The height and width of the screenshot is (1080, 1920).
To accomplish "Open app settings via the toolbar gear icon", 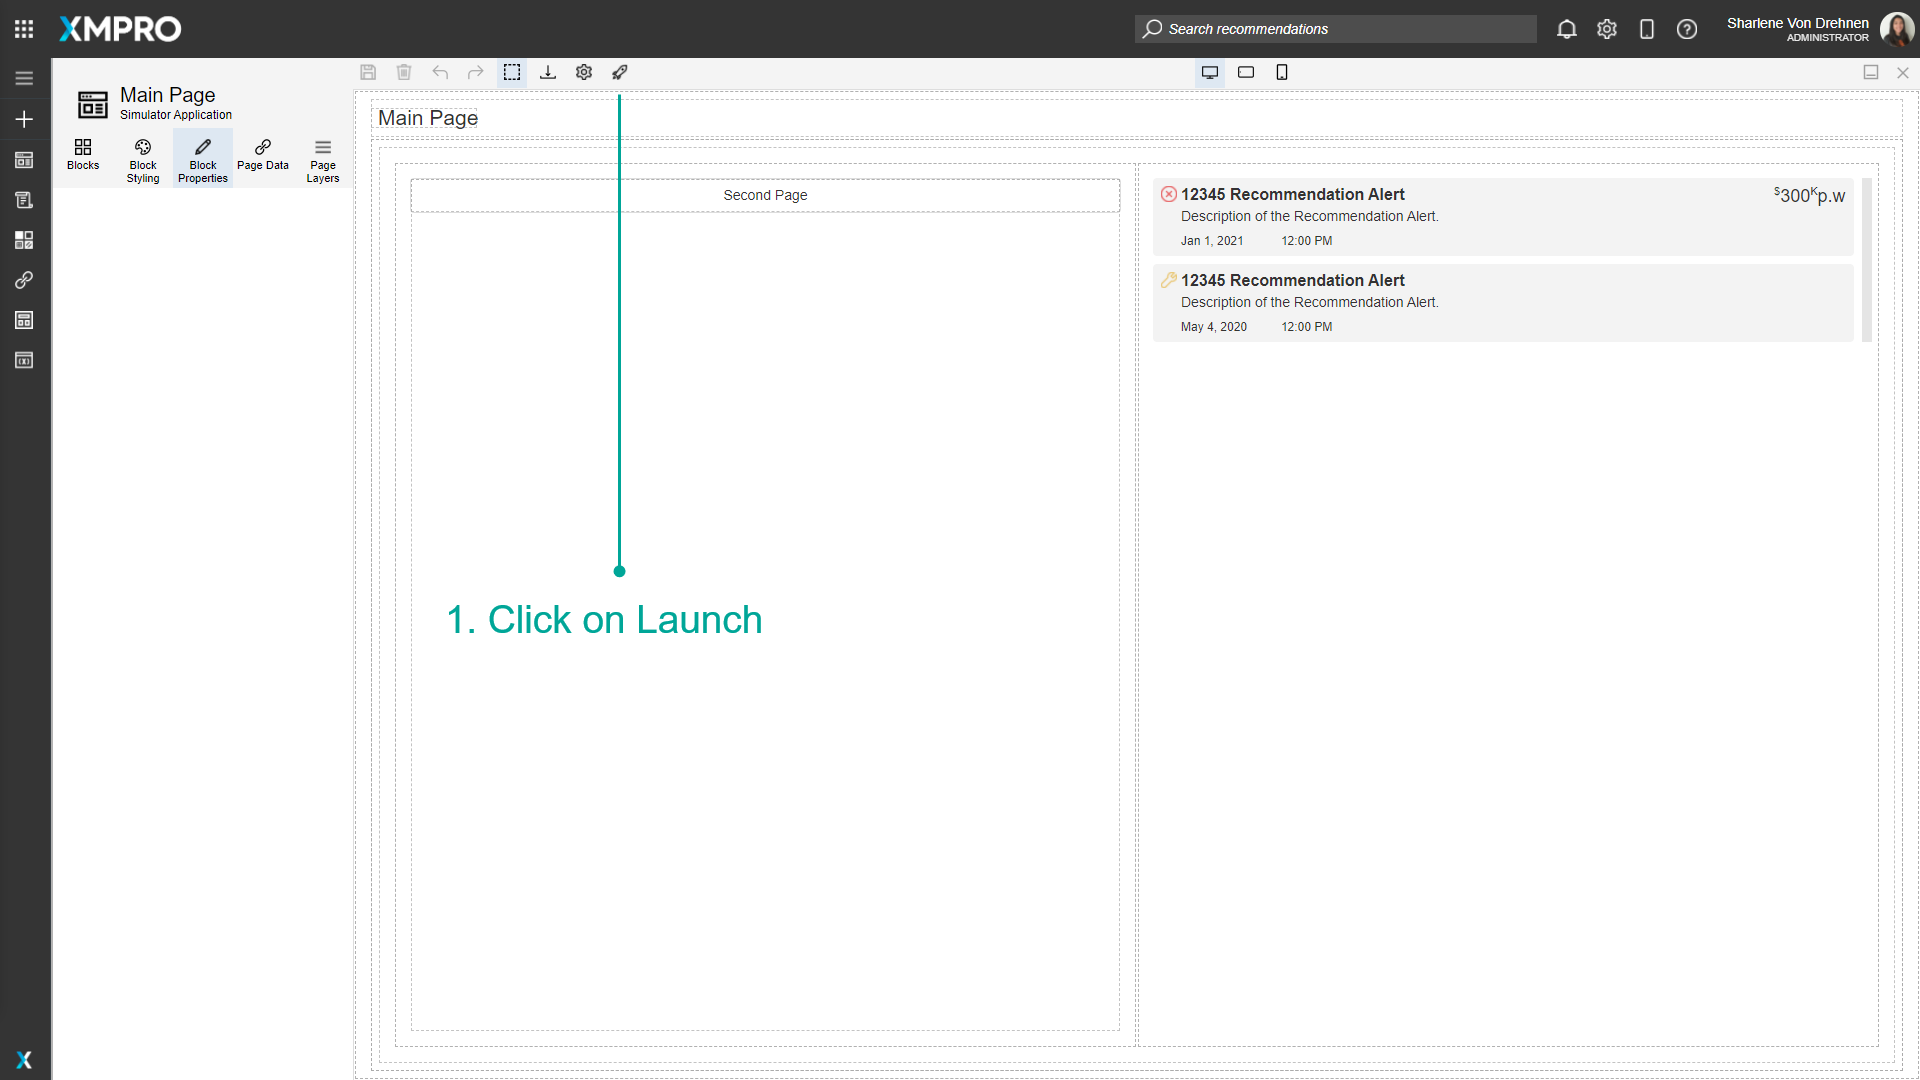I will tap(583, 72).
